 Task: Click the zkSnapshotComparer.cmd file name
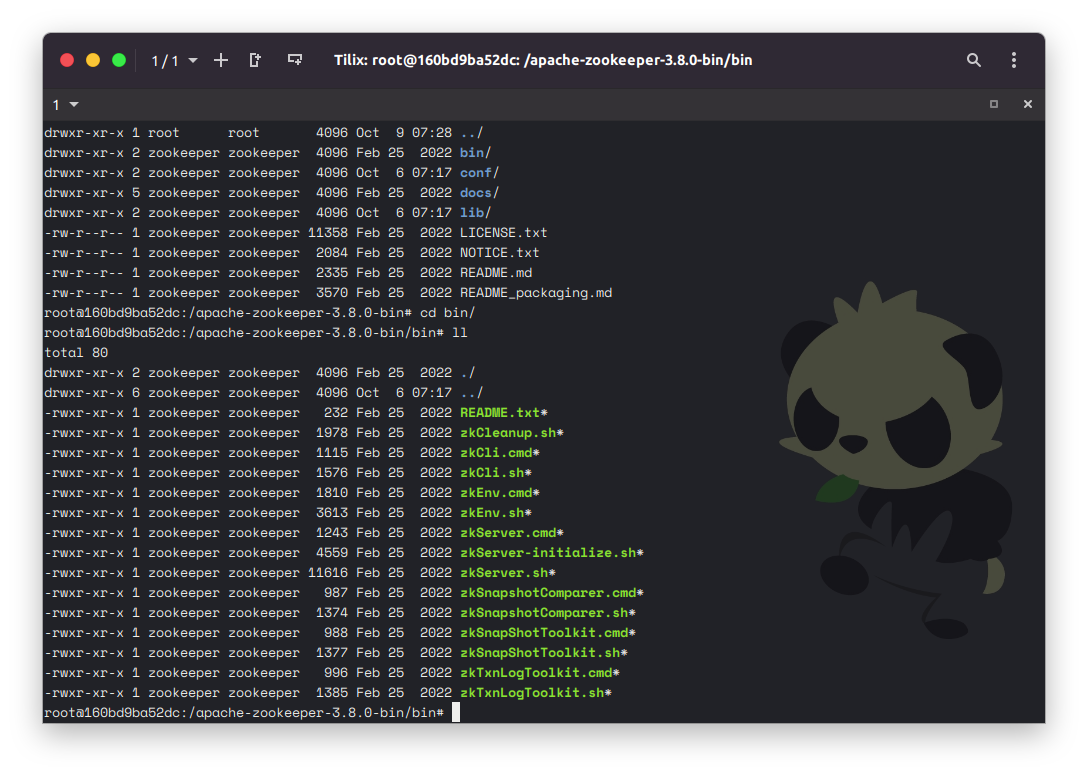[548, 593]
